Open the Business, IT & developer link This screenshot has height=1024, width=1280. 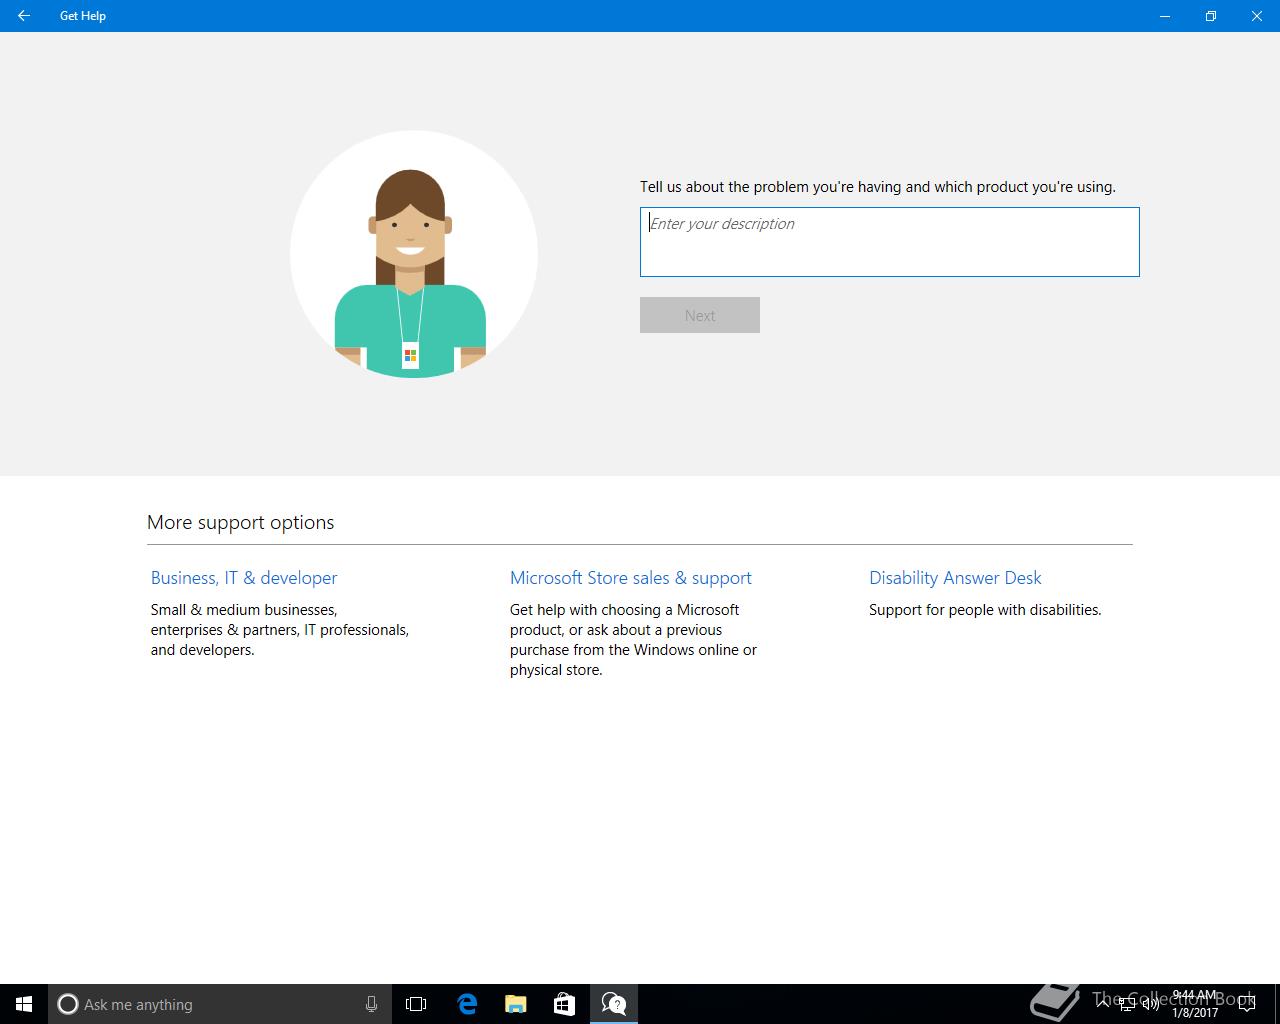(x=244, y=578)
